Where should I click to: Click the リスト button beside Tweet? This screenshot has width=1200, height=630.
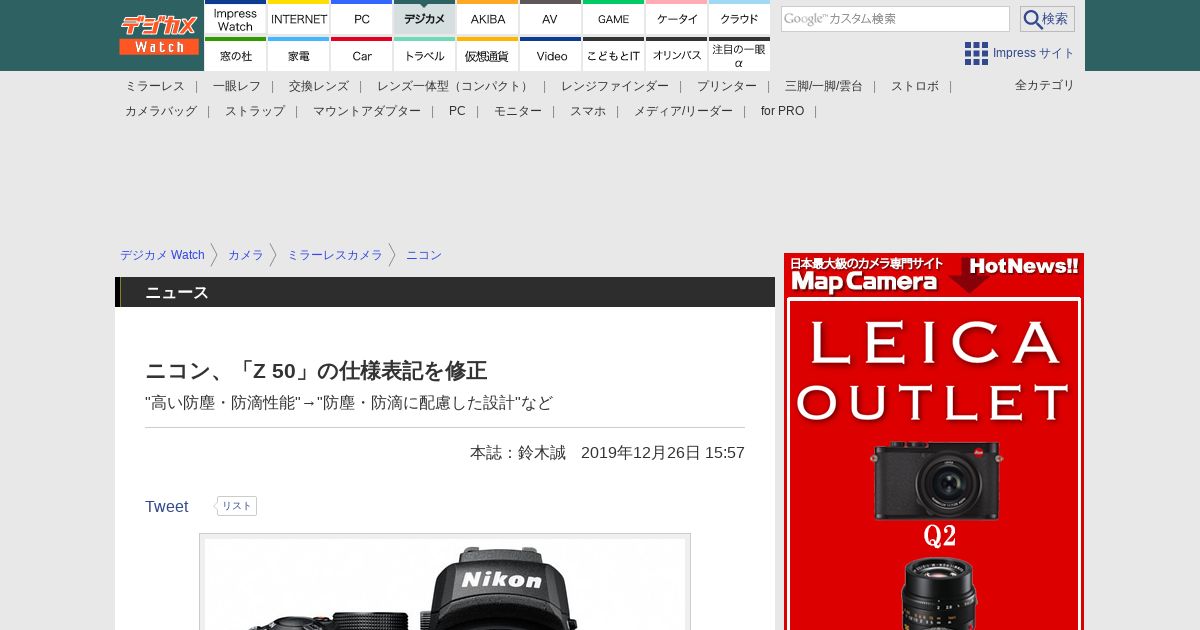click(237, 506)
